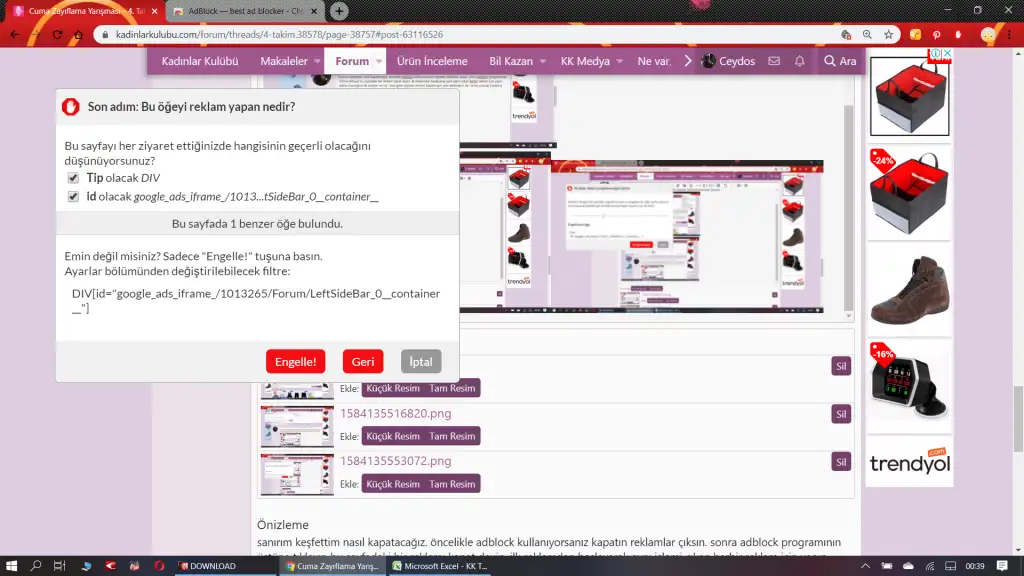Switch to the AdBlock browser tab
Viewport: 1024px width, 576px height.
(x=245, y=11)
